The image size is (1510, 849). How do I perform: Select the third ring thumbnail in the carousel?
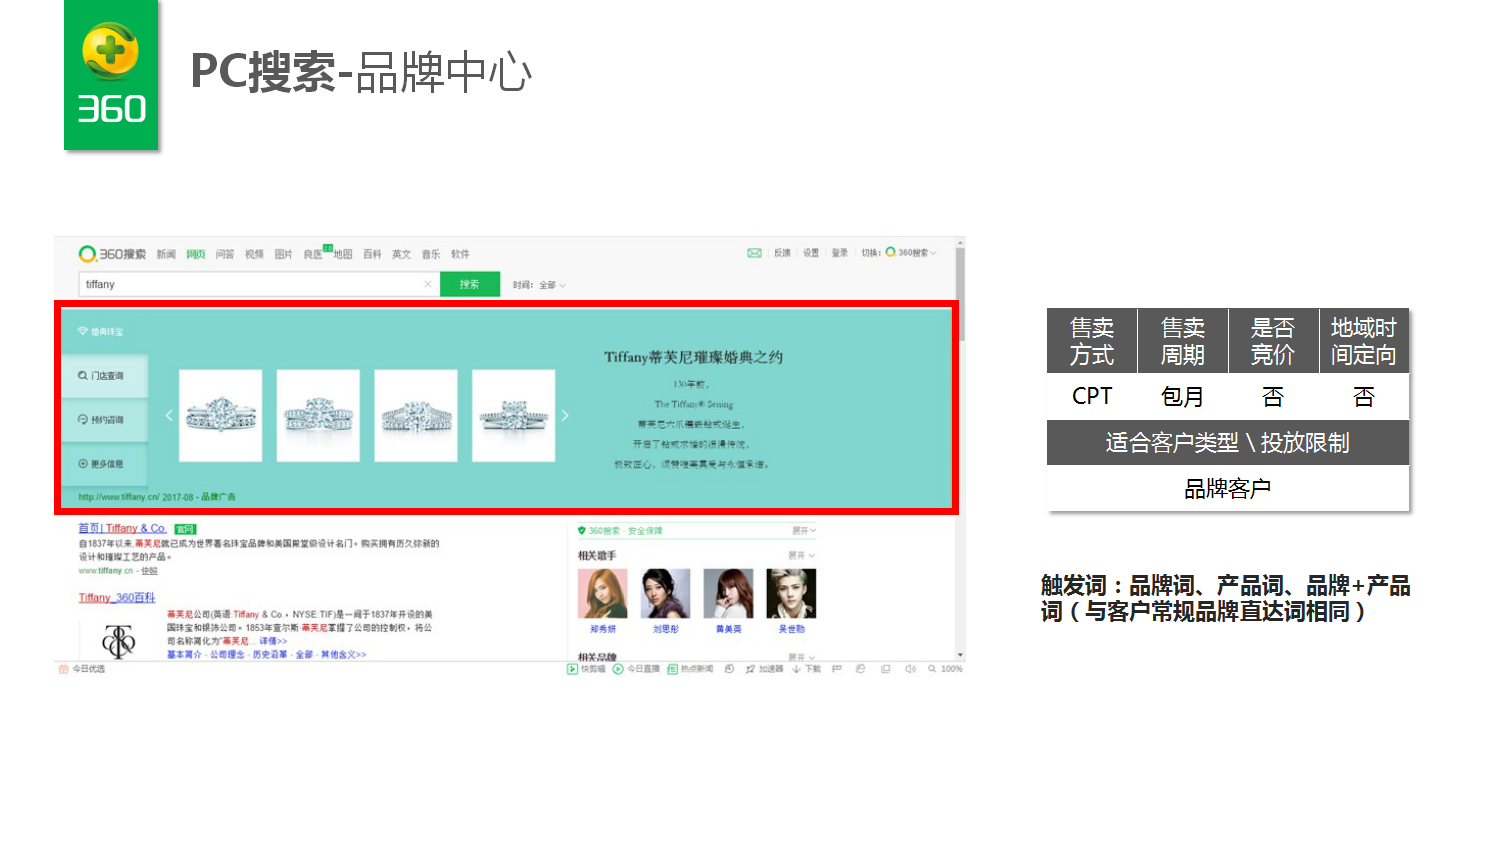[x=416, y=415]
